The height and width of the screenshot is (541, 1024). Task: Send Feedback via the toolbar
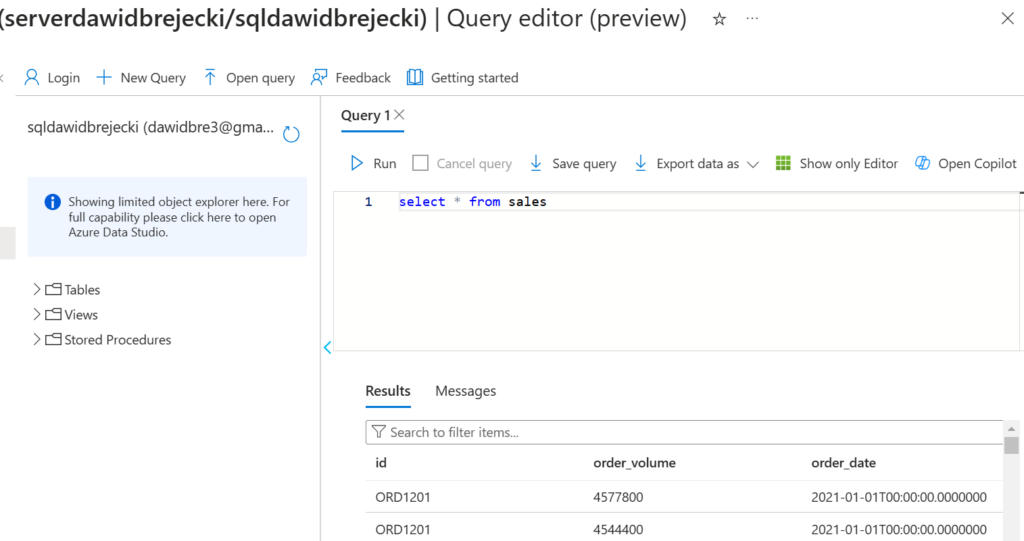pos(351,78)
